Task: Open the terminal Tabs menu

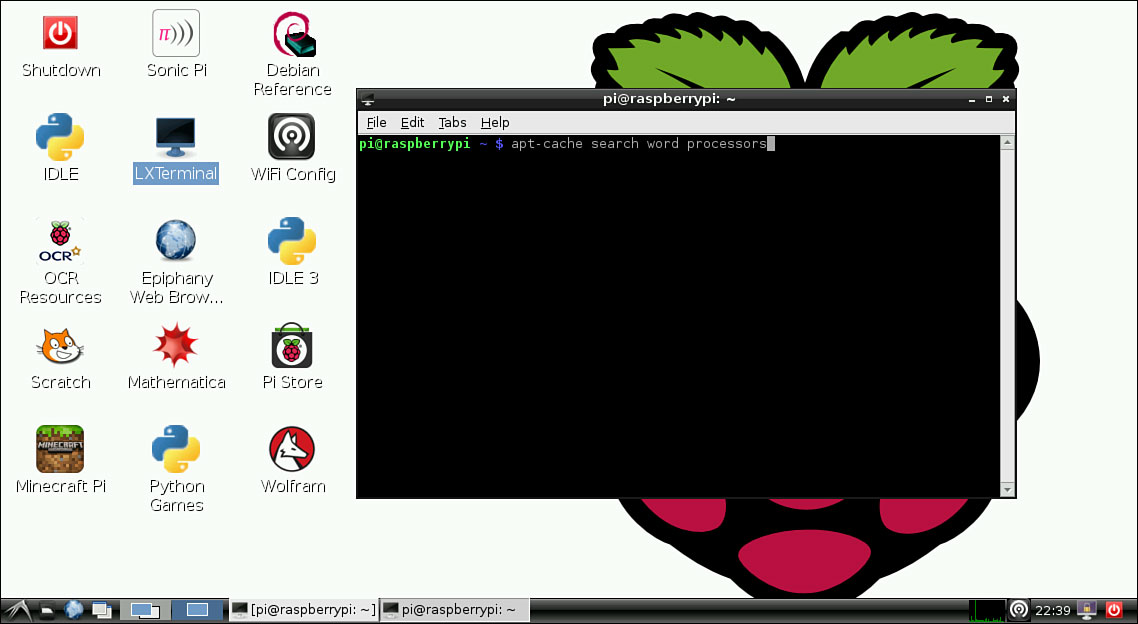Action: pyautogui.click(x=452, y=122)
